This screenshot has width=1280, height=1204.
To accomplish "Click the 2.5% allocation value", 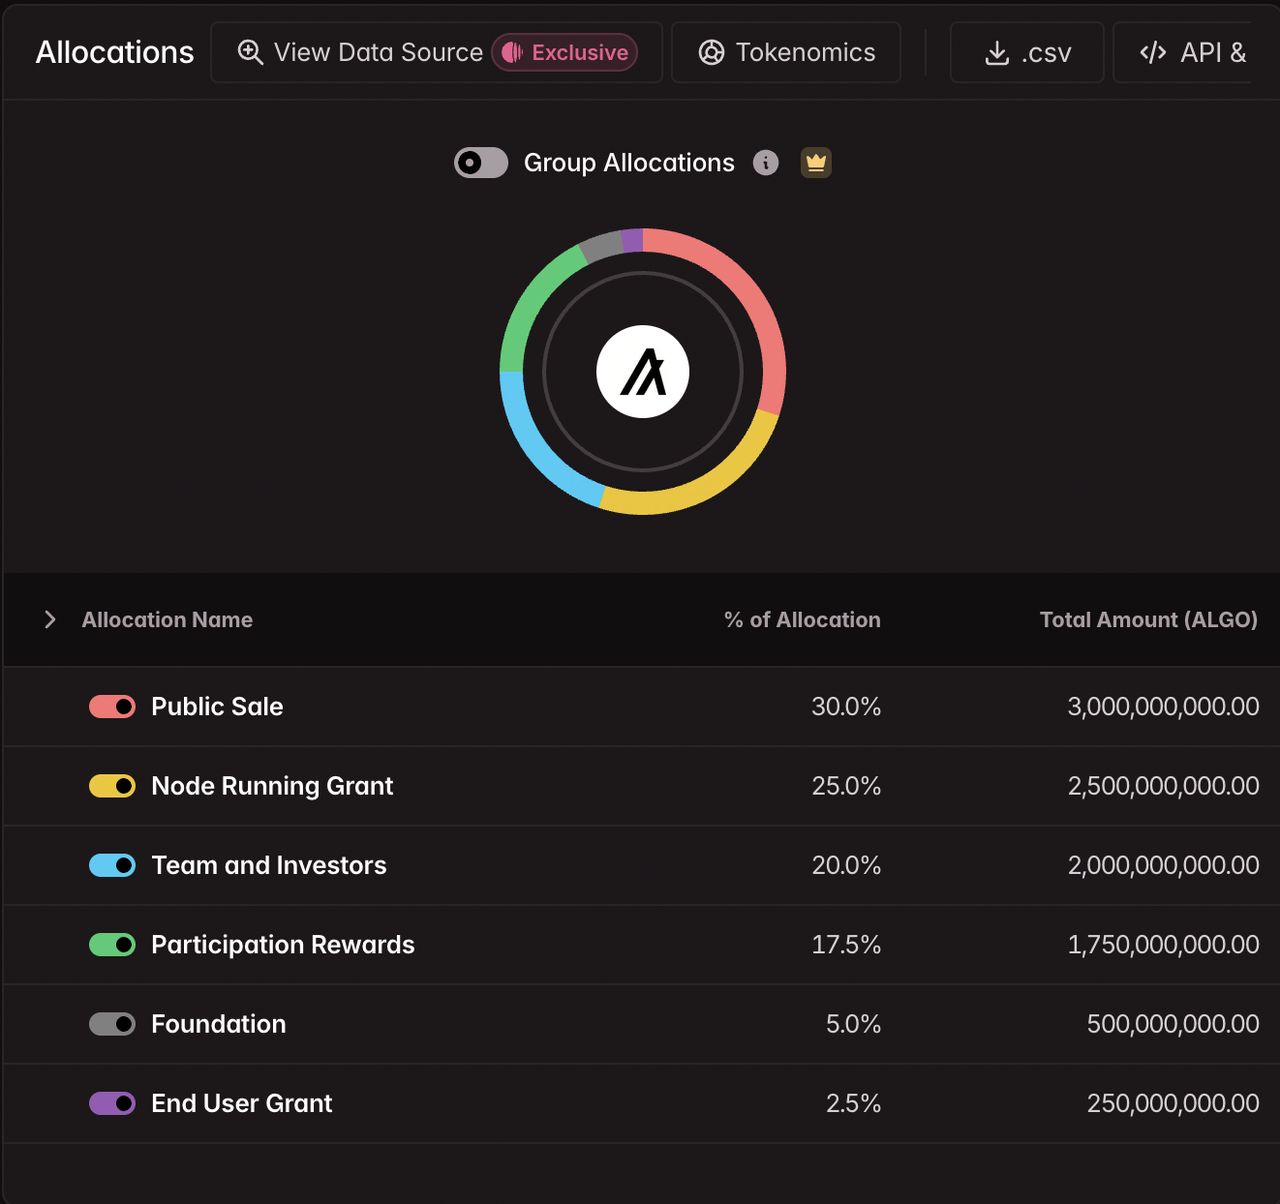I will (x=853, y=1103).
